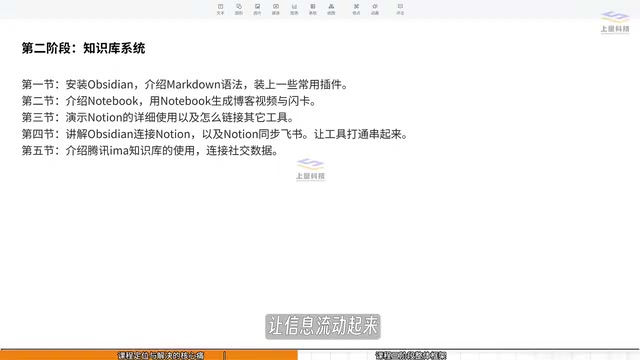Open the 媒体 media insert icon
Screen dimensions: 640x360
pos(276,9)
